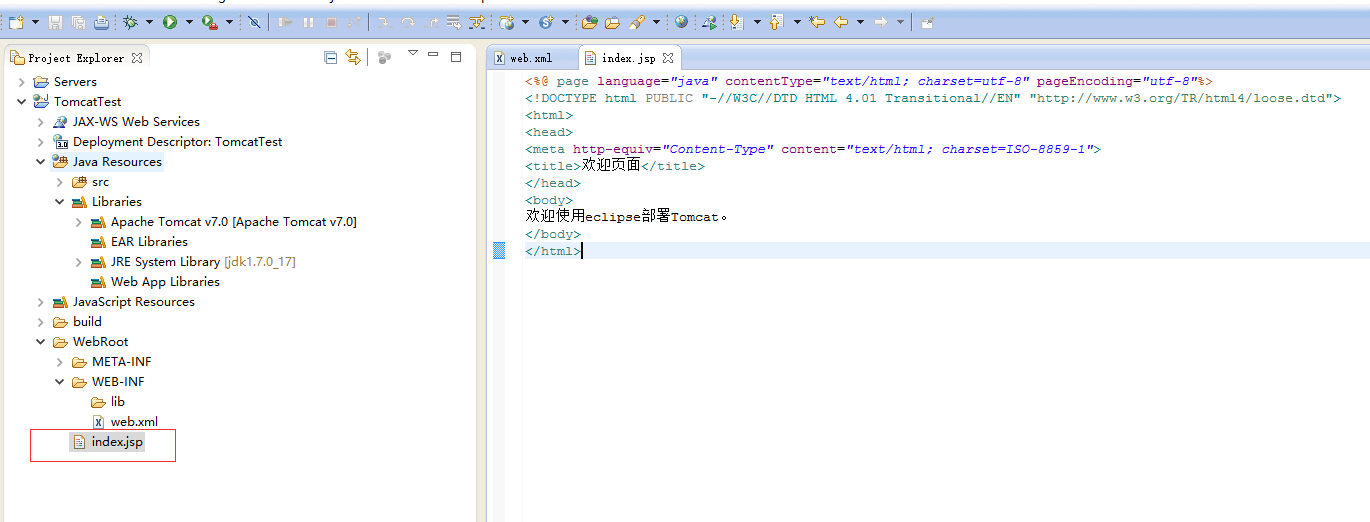
Task: Expand JRE System Library node
Action: click(x=78, y=262)
